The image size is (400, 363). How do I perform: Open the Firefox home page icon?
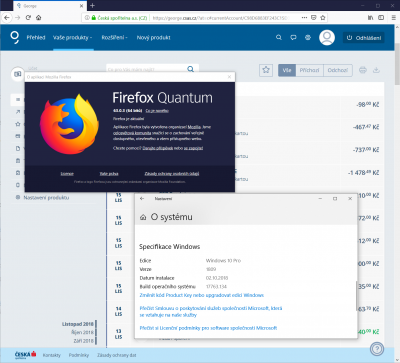coord(39,18)
